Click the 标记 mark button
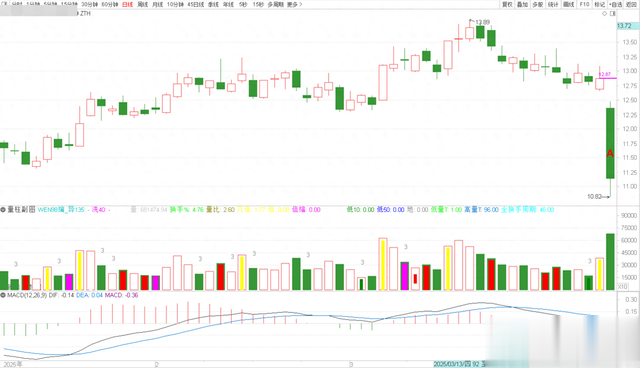Viewport: 640px width, 368px height. tap(599, 4)
